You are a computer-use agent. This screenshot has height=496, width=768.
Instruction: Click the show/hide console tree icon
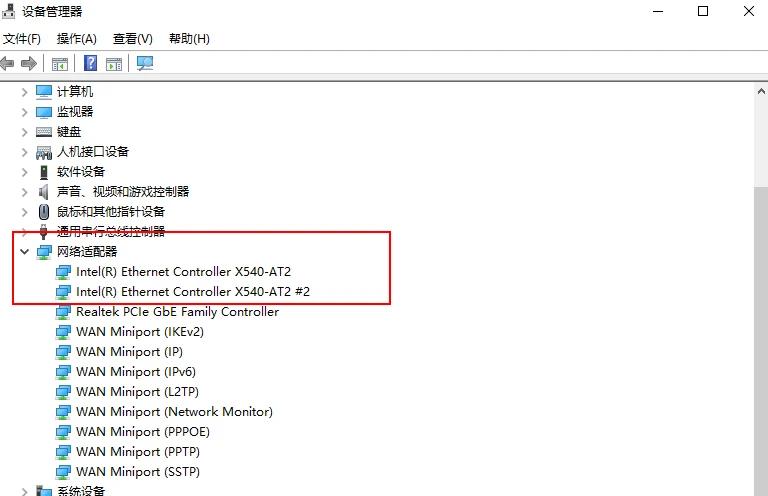click(60, 64)
